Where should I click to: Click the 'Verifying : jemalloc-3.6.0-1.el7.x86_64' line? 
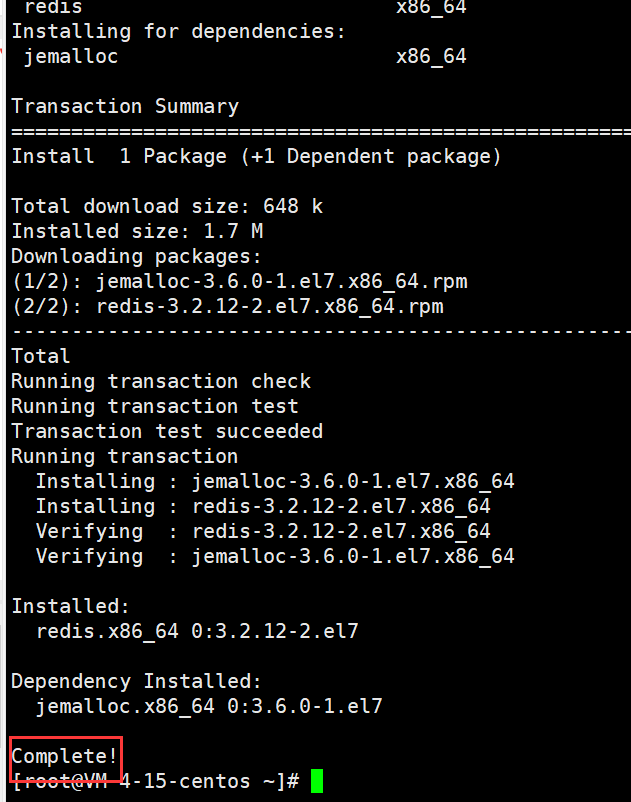coord(275,557)
